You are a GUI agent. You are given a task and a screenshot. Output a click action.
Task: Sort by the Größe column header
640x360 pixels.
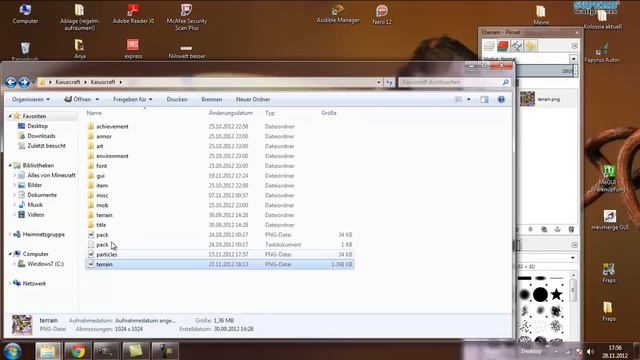coord(329,113)
